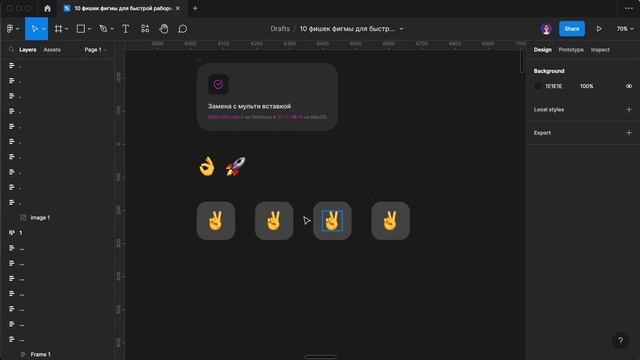Open Frame tool options dropdown arrow
The width and height of the screenshot is (640, 360).
[x=67, y=29]
